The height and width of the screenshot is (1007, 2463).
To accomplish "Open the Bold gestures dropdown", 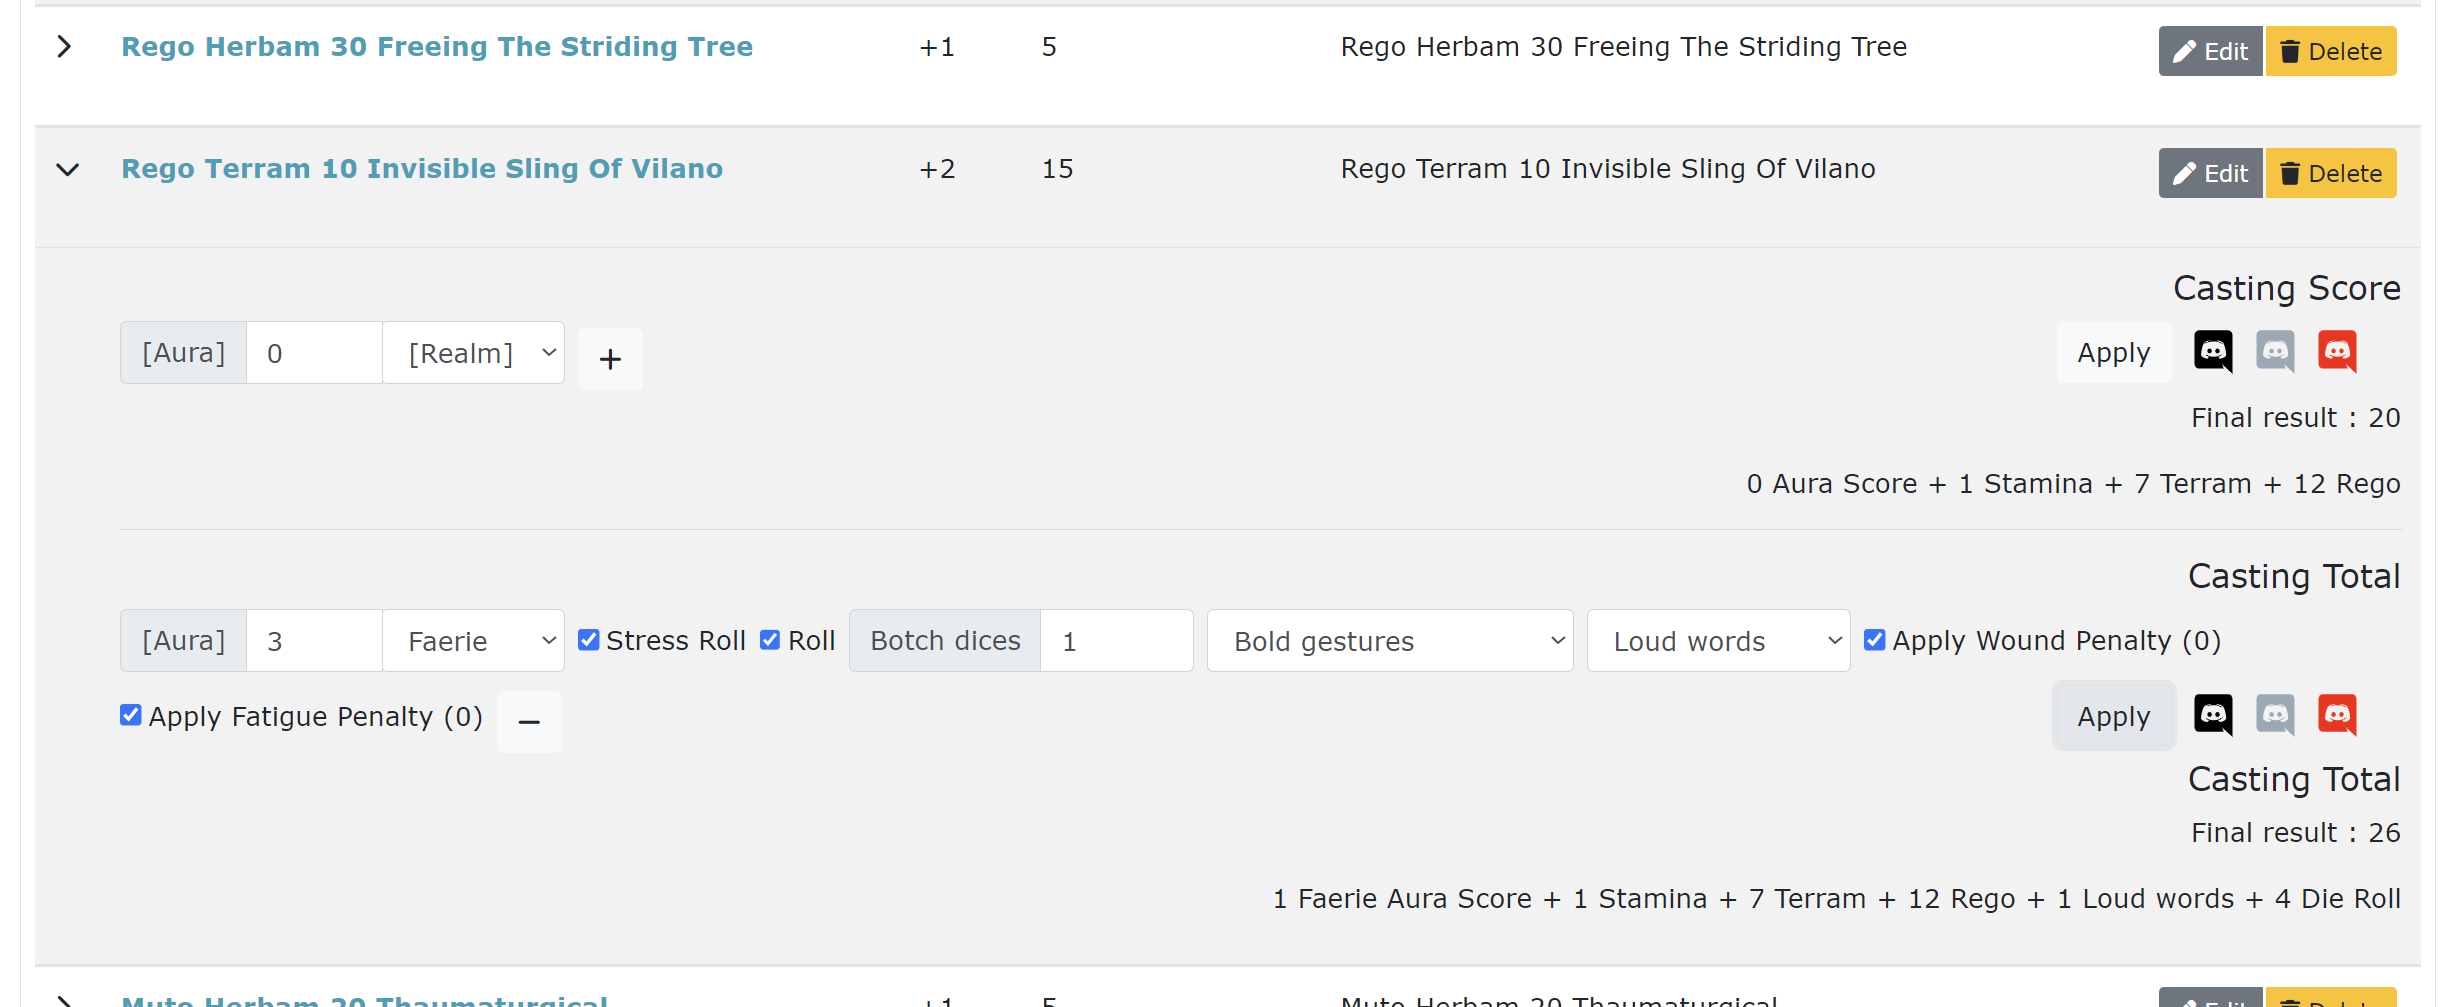I will (1389, 641).
